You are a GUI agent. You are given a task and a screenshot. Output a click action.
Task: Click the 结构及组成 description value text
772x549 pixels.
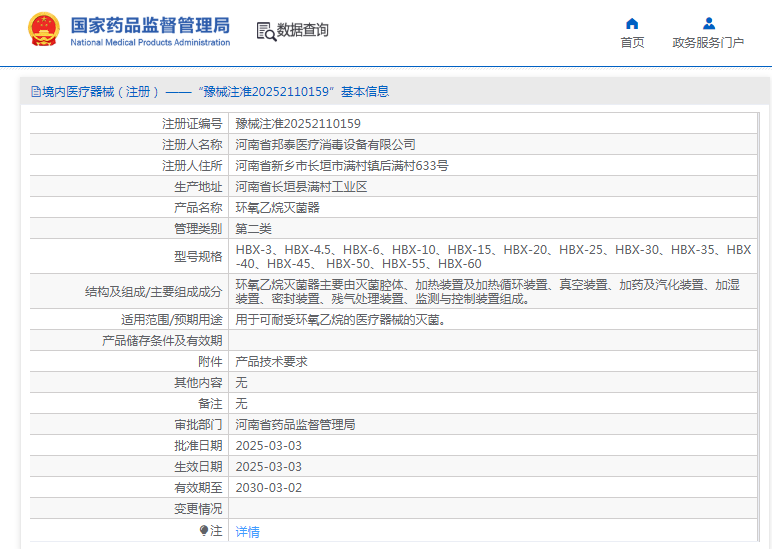point(487,291)
